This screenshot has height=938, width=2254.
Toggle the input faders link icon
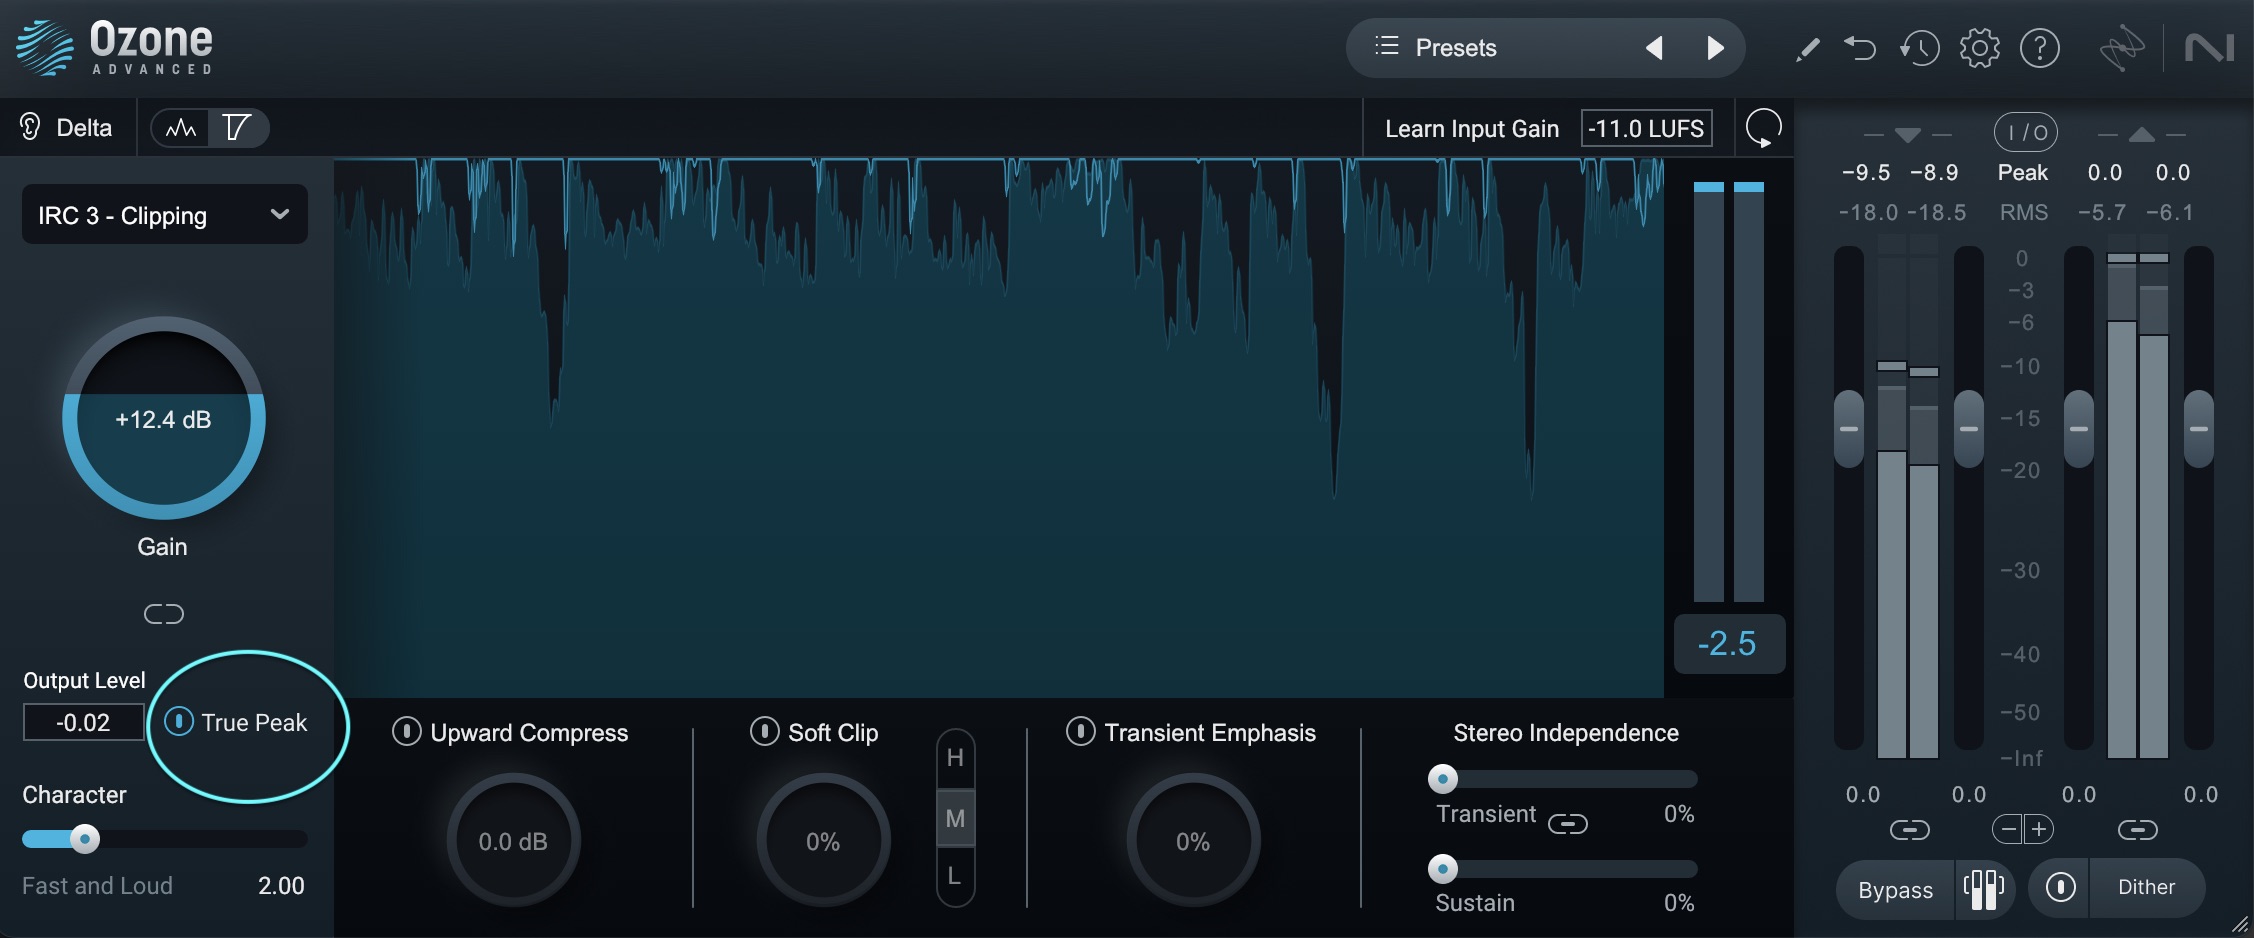(x=1909, y=830)
